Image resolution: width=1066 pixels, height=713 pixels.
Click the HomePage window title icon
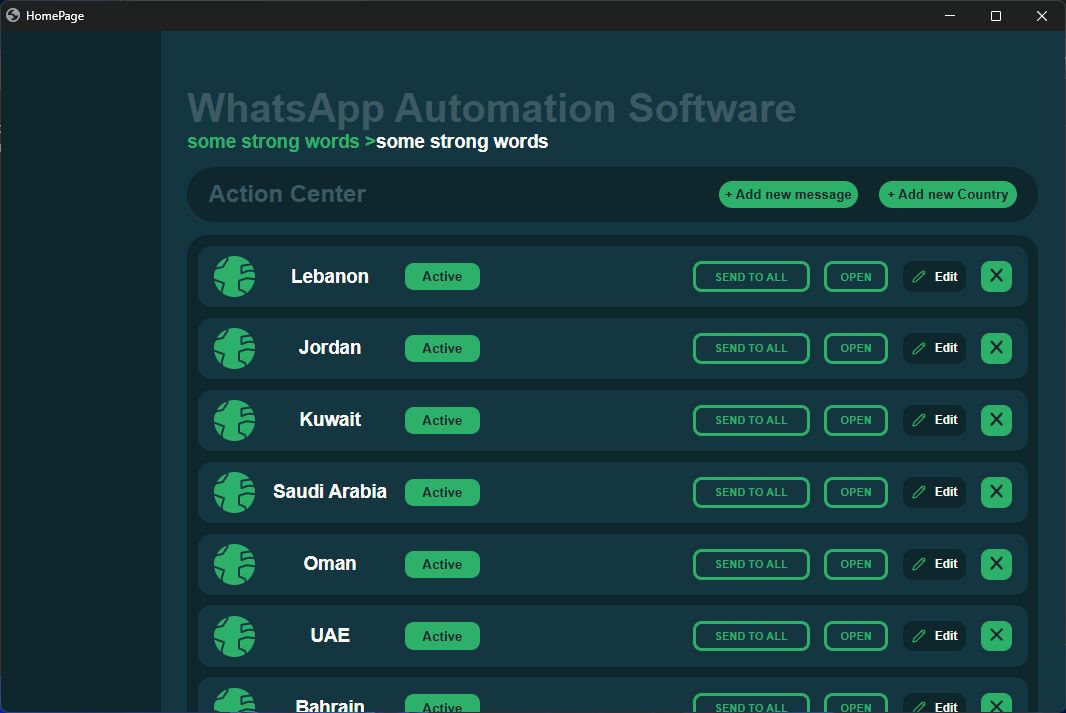coord(13,15)
